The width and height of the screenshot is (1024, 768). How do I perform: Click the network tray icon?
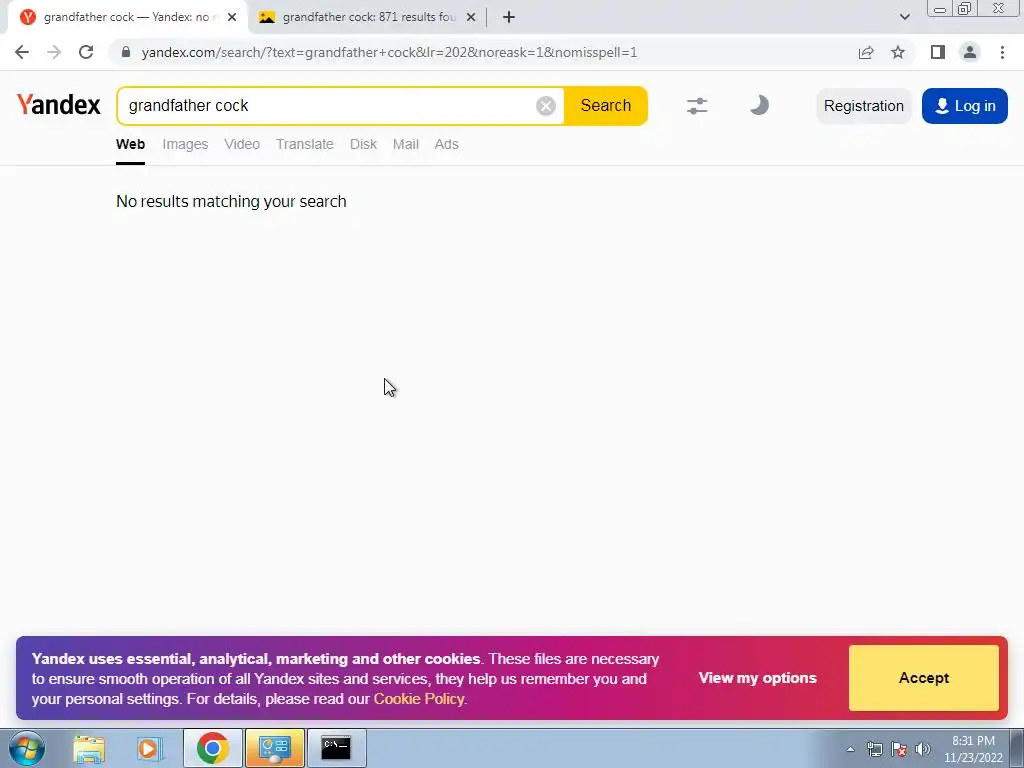(874, 749)
